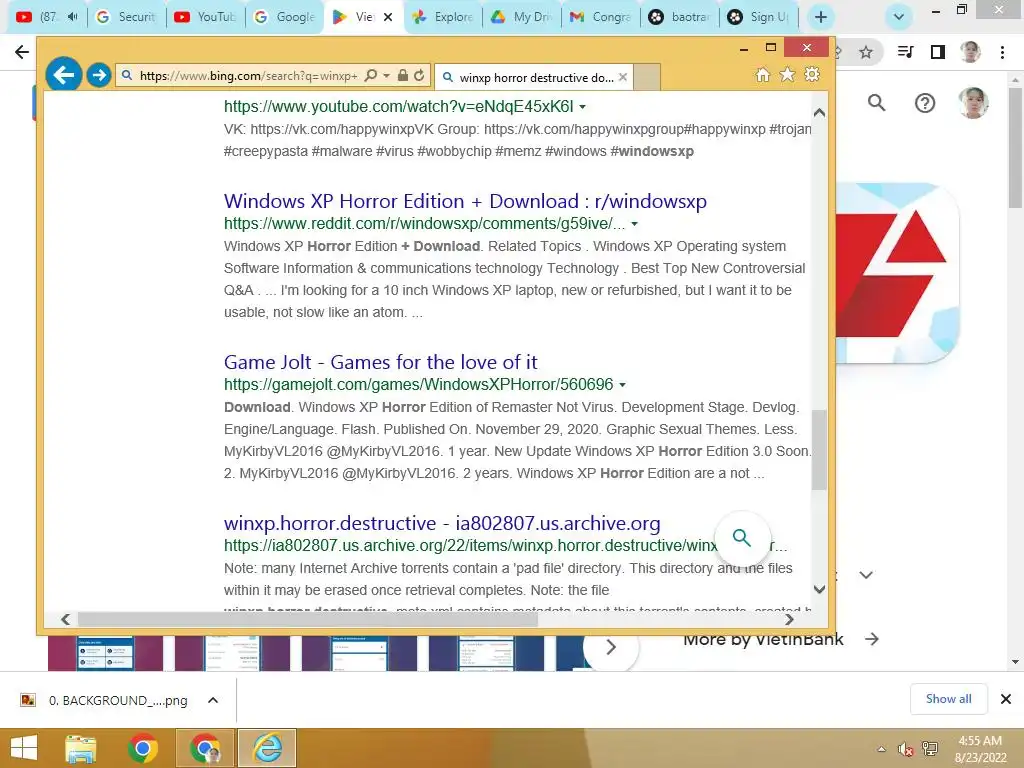
Task: Expand the YouTube result URL dropdown arrow
Action: [583, 107]
